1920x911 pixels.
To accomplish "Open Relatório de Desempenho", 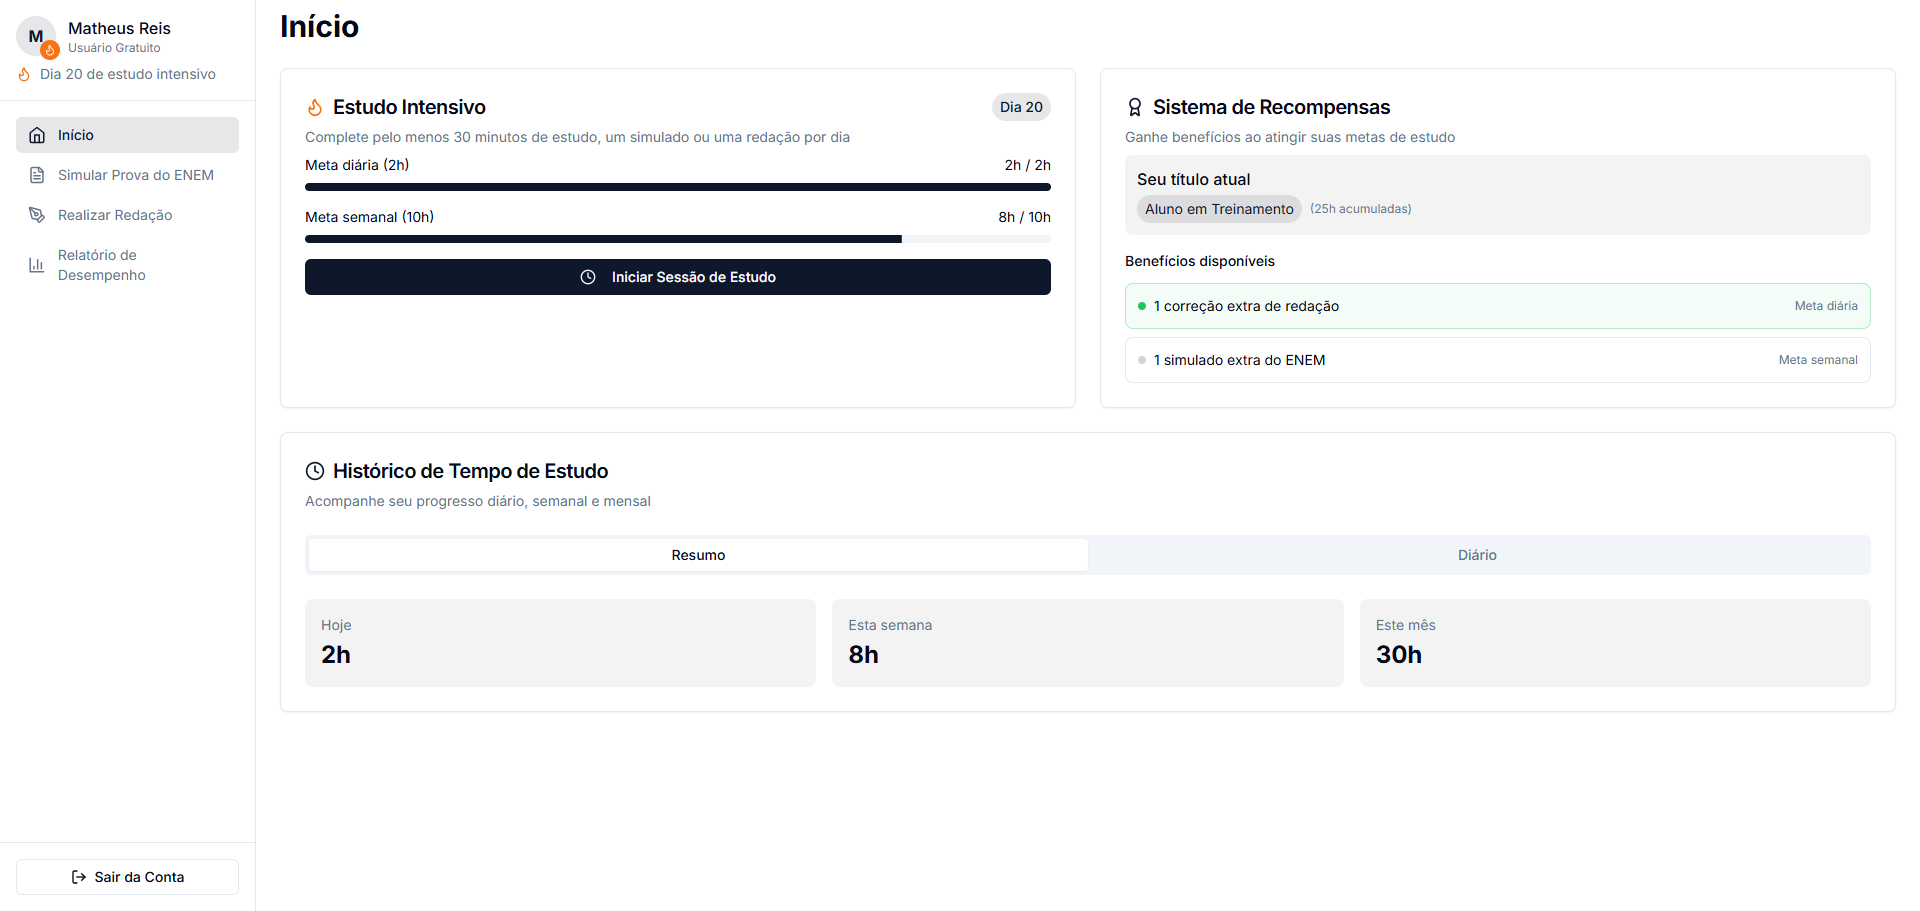I will click(x=127, y=265).
